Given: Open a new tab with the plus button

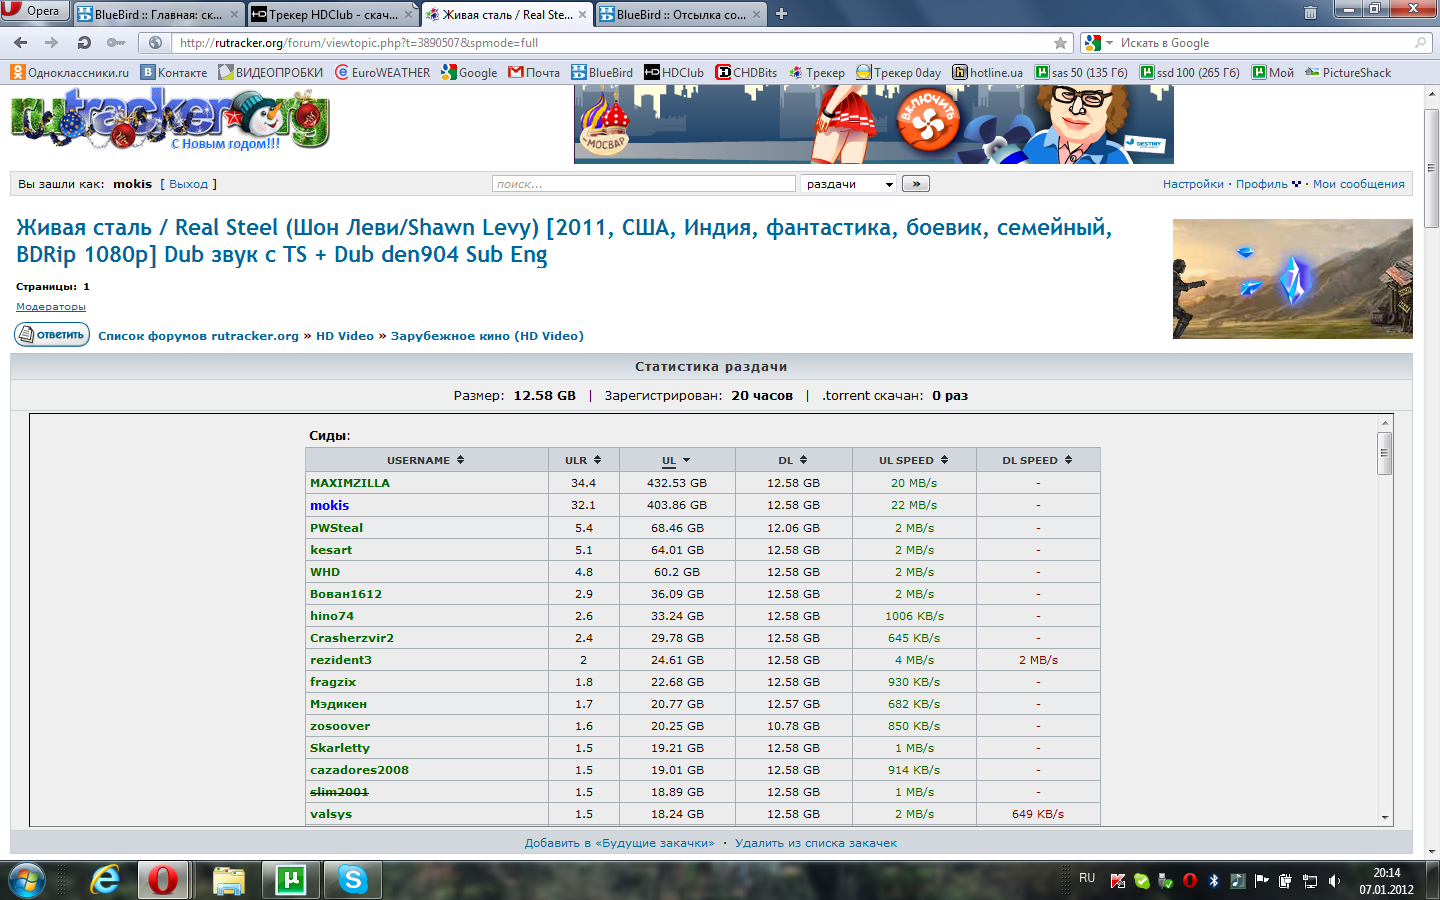Looking at the screenshot, I should 782,14.
